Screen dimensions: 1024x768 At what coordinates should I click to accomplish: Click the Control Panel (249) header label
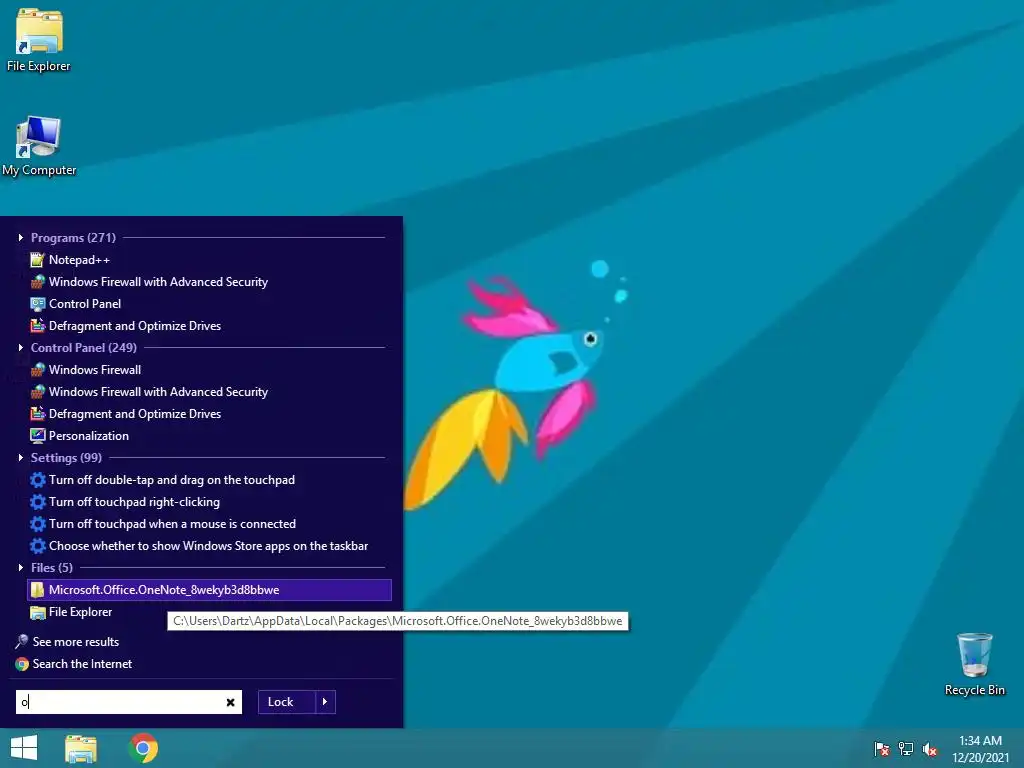(x=84, y=347)
